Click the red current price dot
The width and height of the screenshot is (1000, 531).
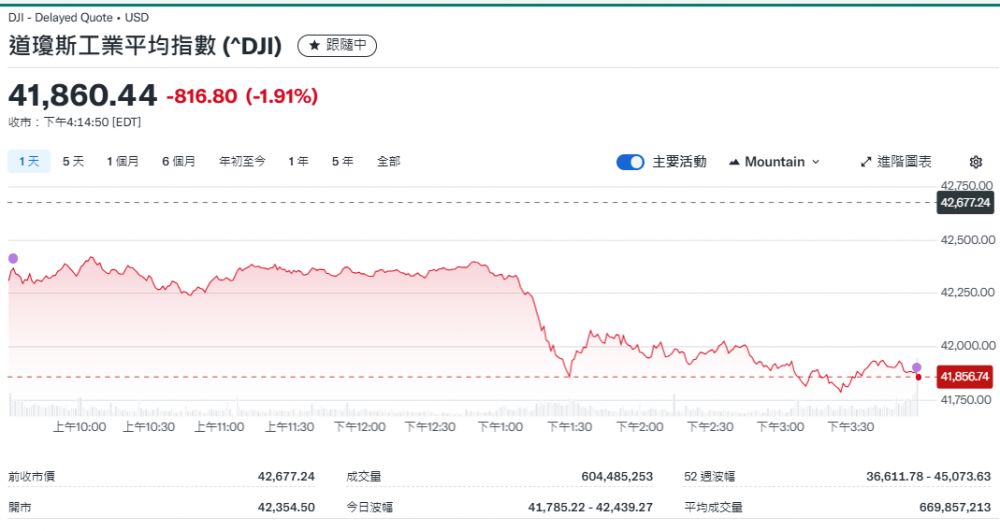(x=919, y=376)
